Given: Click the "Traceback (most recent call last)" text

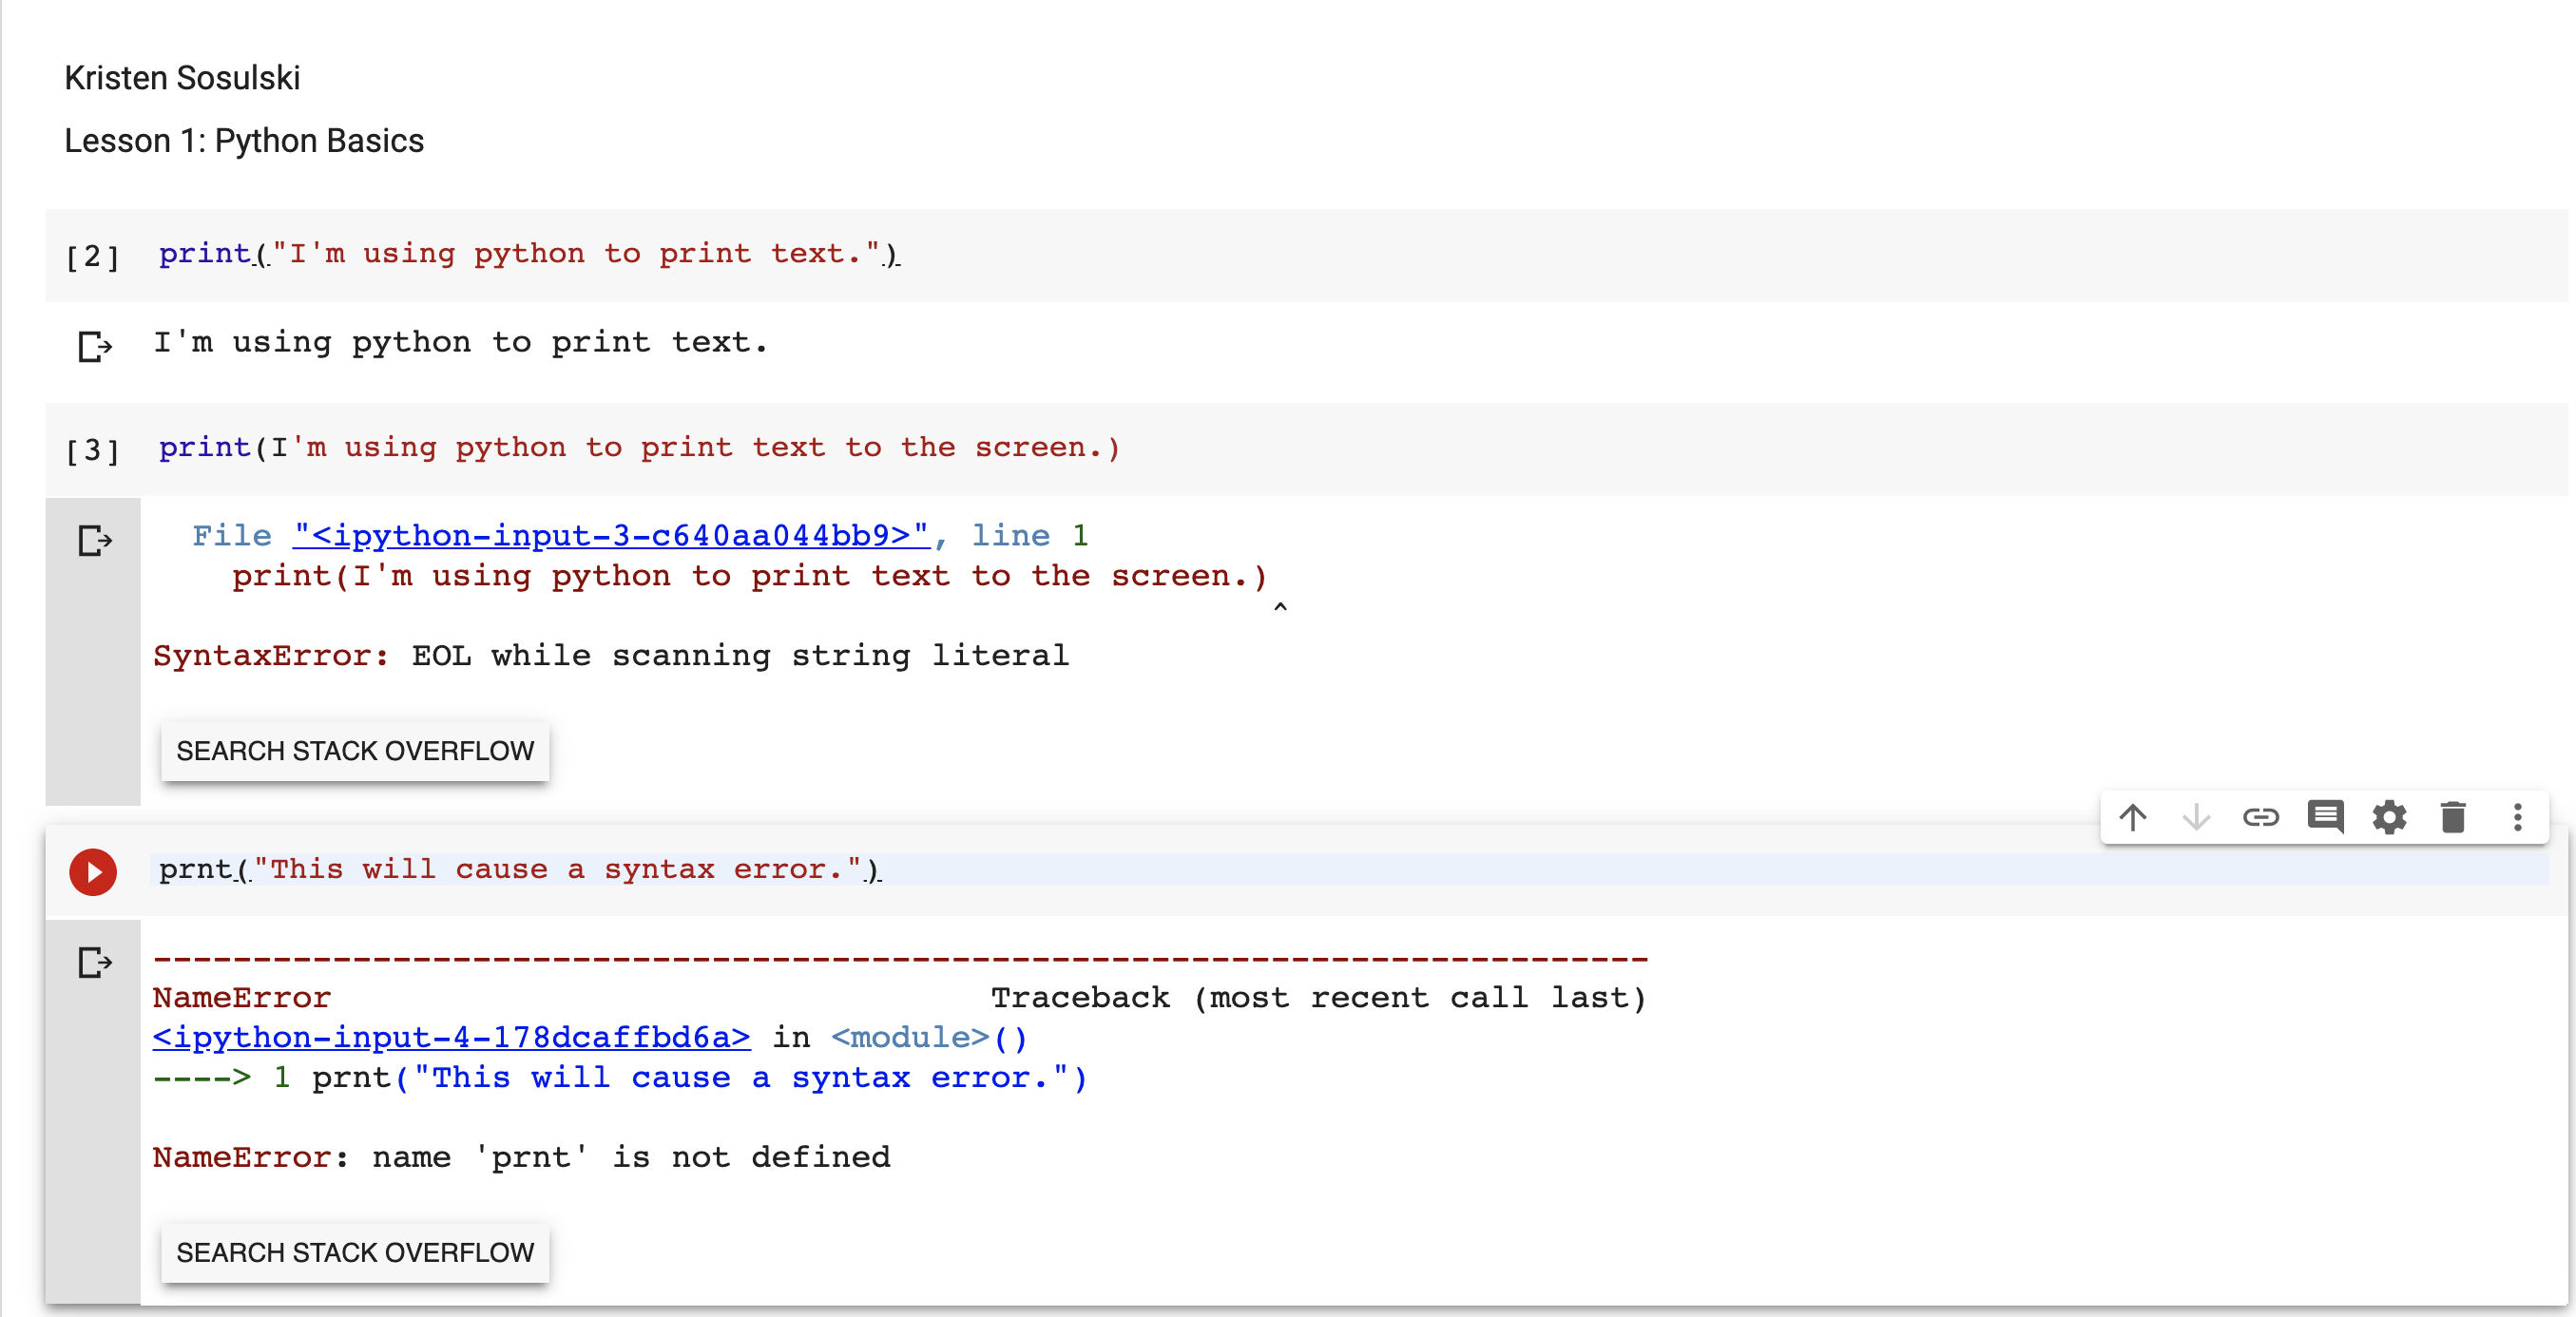Looking at the screenshot, I should 1318,998.
